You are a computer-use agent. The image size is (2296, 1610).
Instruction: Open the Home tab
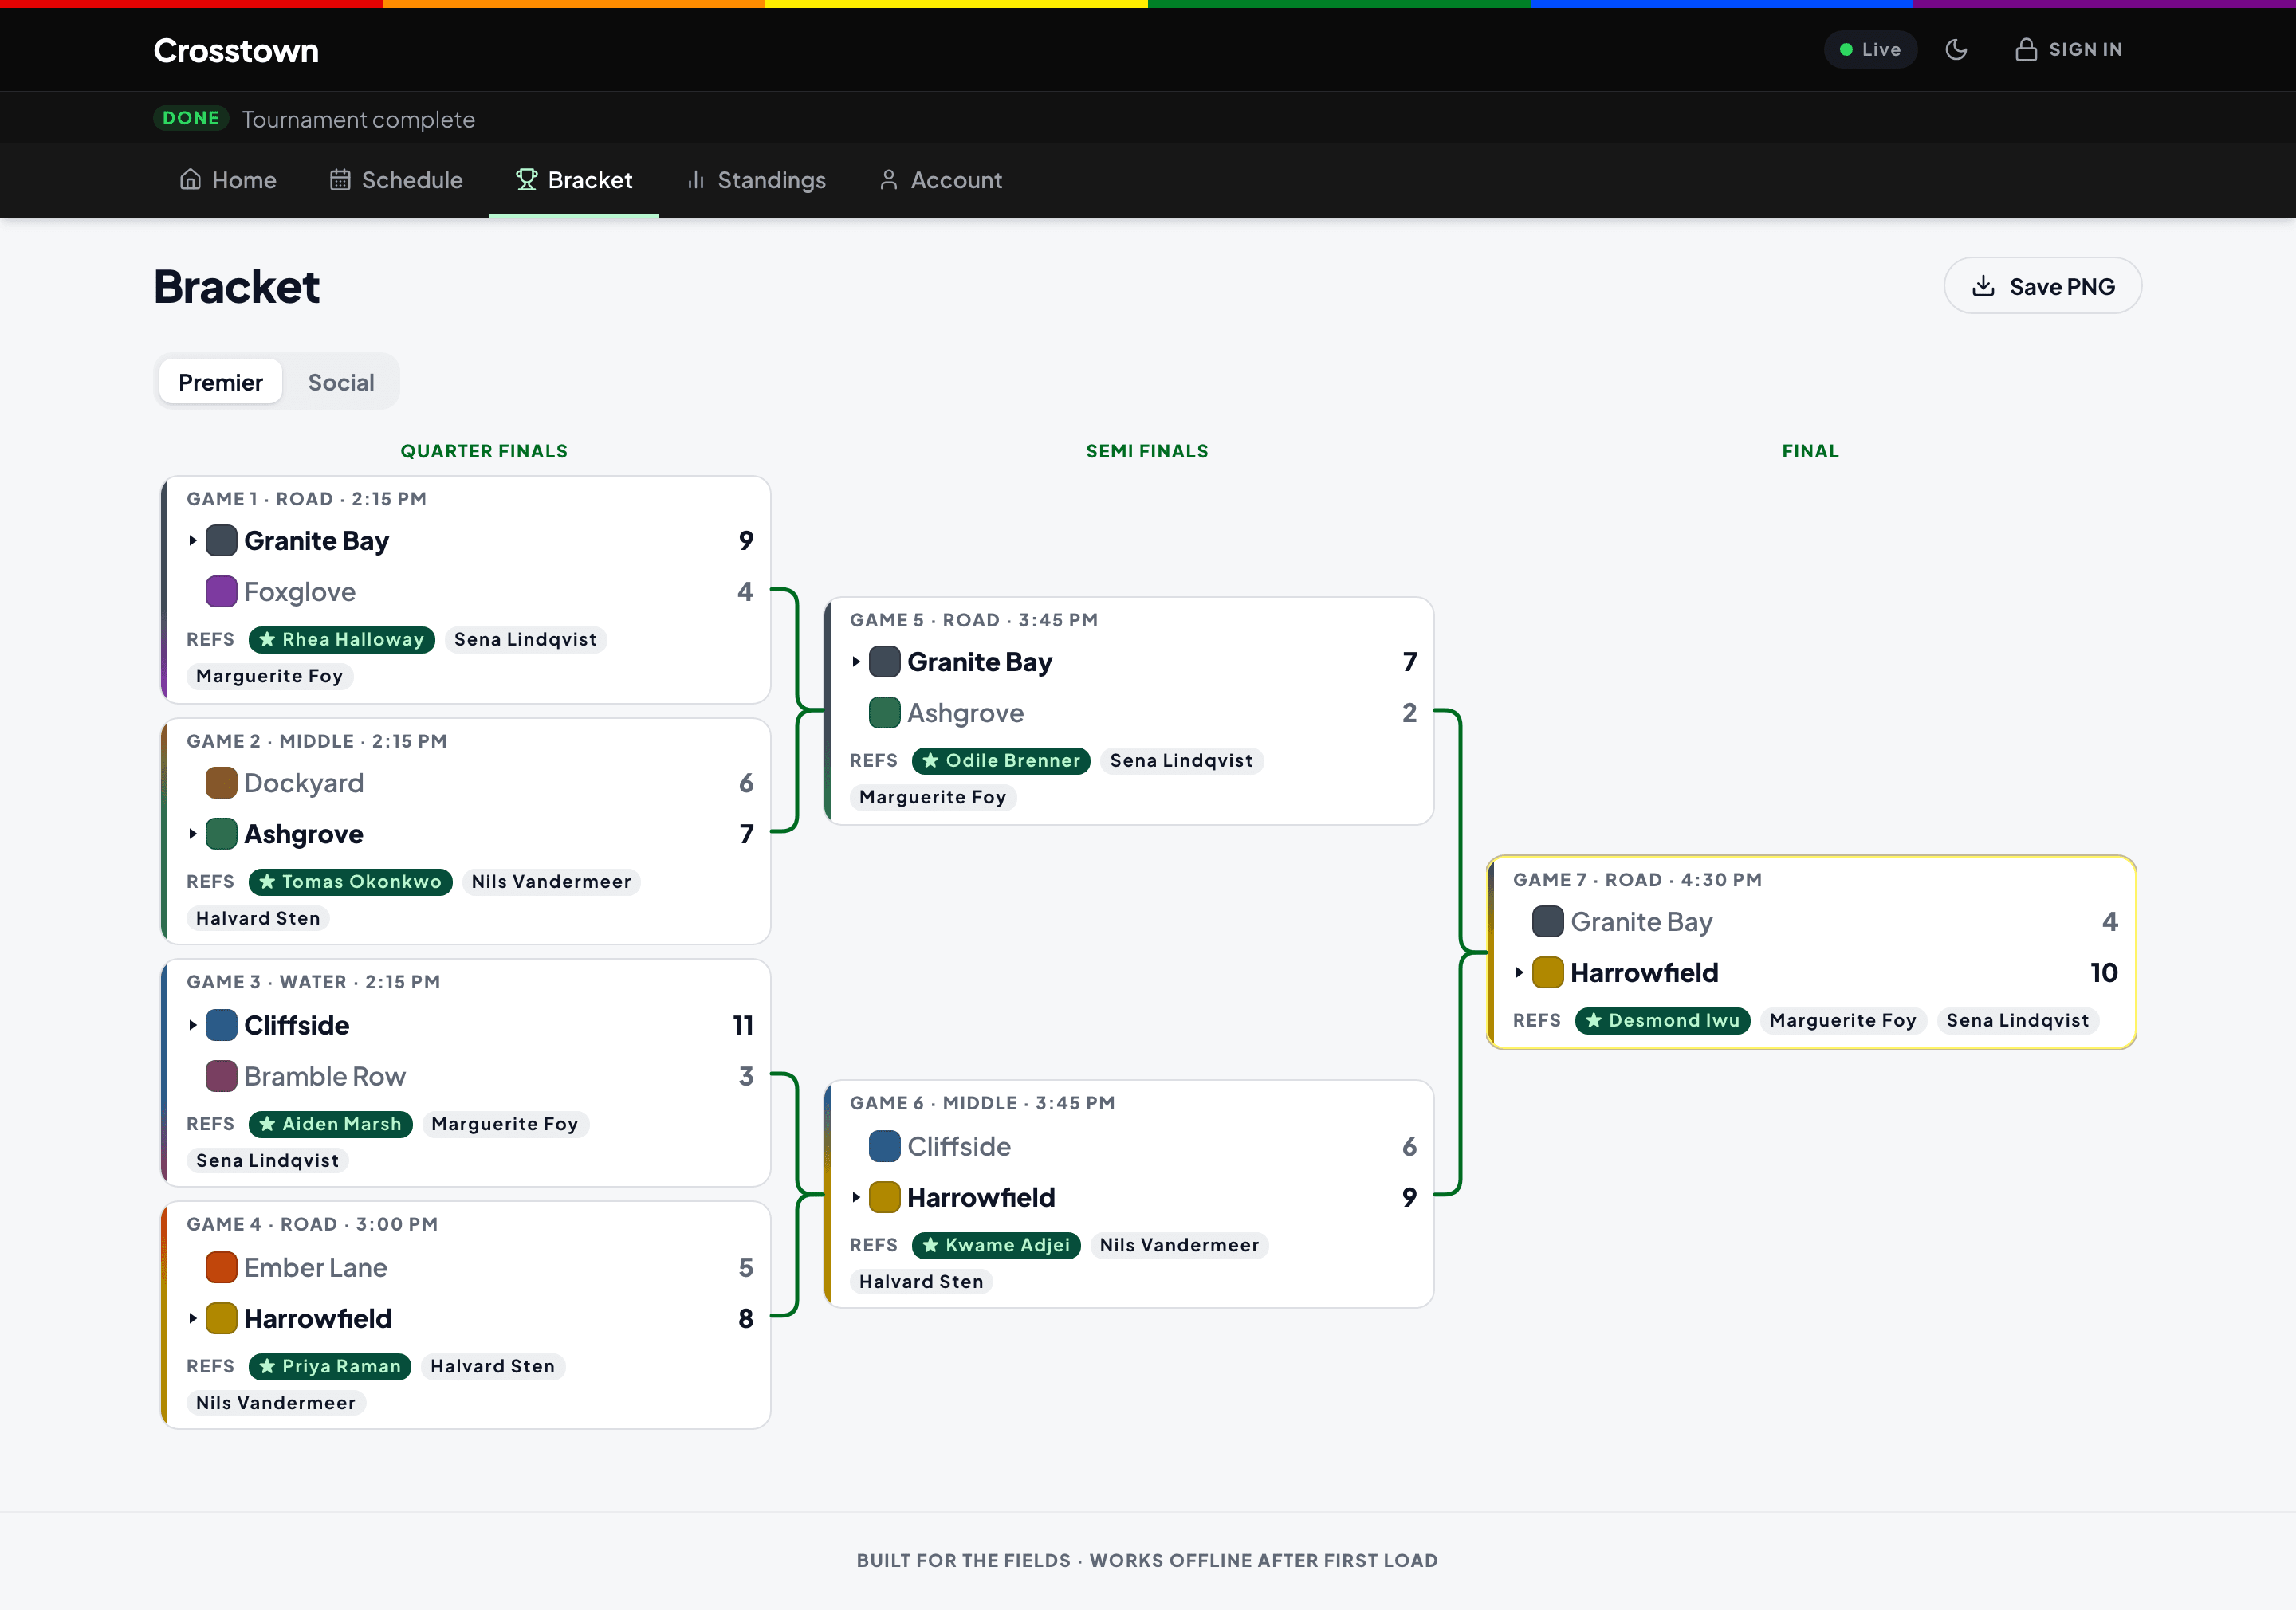228,180
